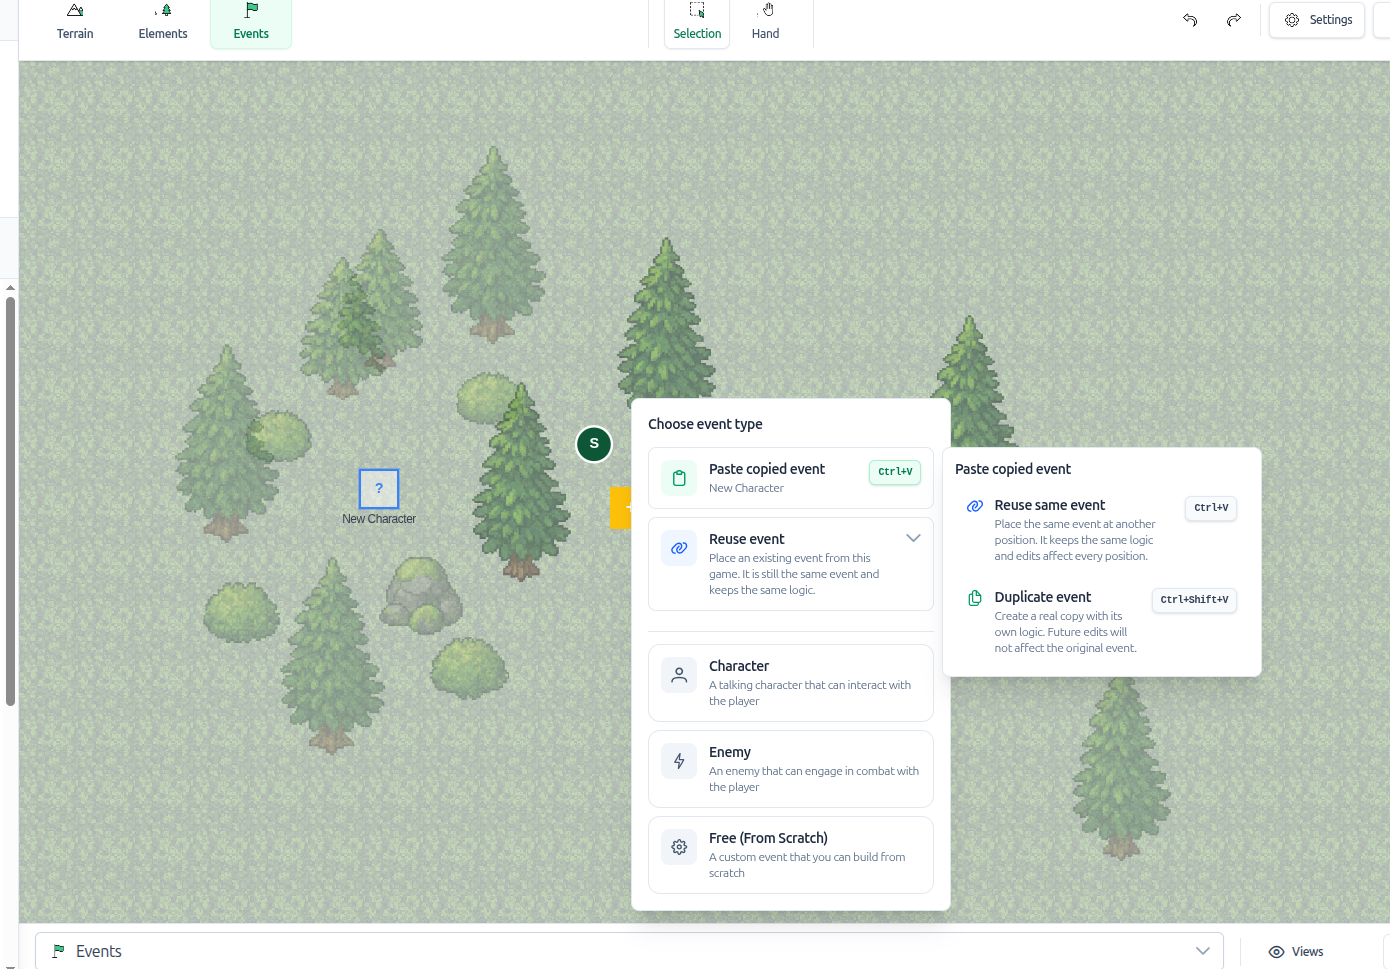
Task: Select Duplicate event option
Action: [x=1101, y=622]
